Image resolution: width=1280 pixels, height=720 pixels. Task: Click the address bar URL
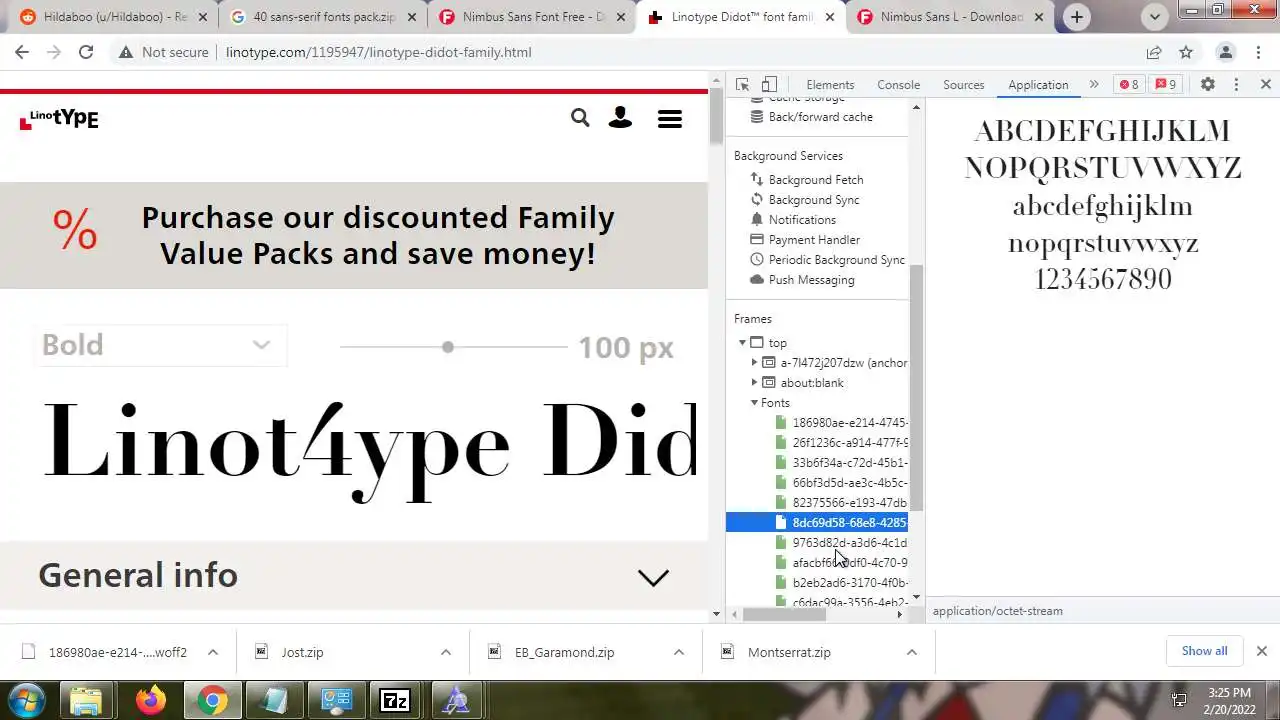(379, 52)
